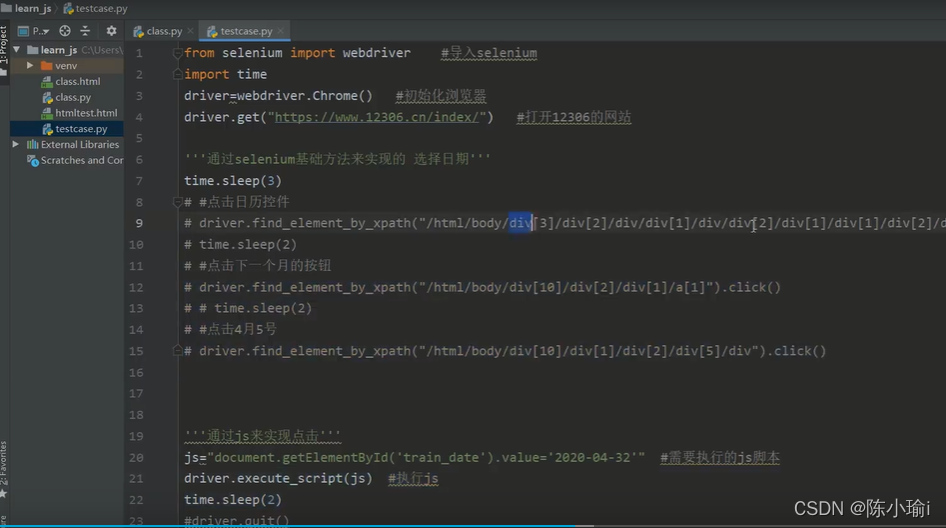Click the #driver.quit() comment on line 23

[x=236, y=520]
